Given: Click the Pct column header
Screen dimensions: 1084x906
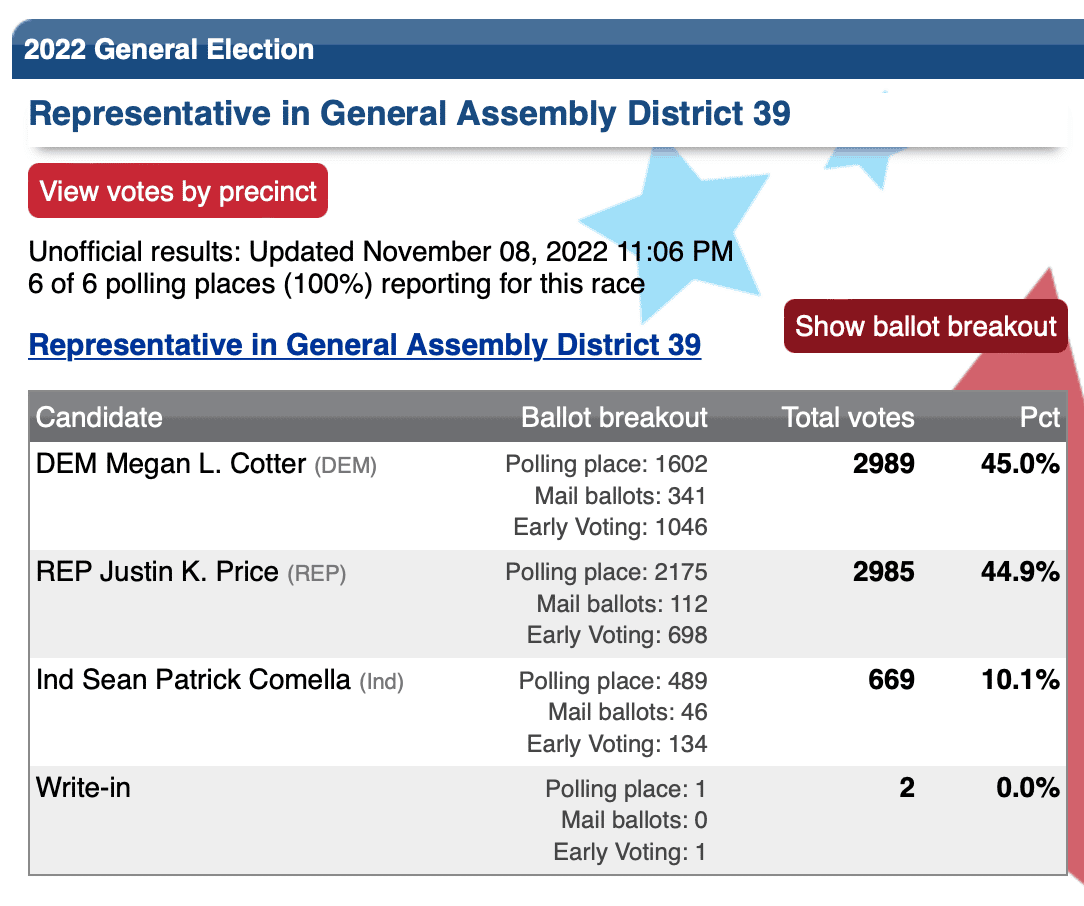Looking at the screenshot, I should pos(1040,417).
